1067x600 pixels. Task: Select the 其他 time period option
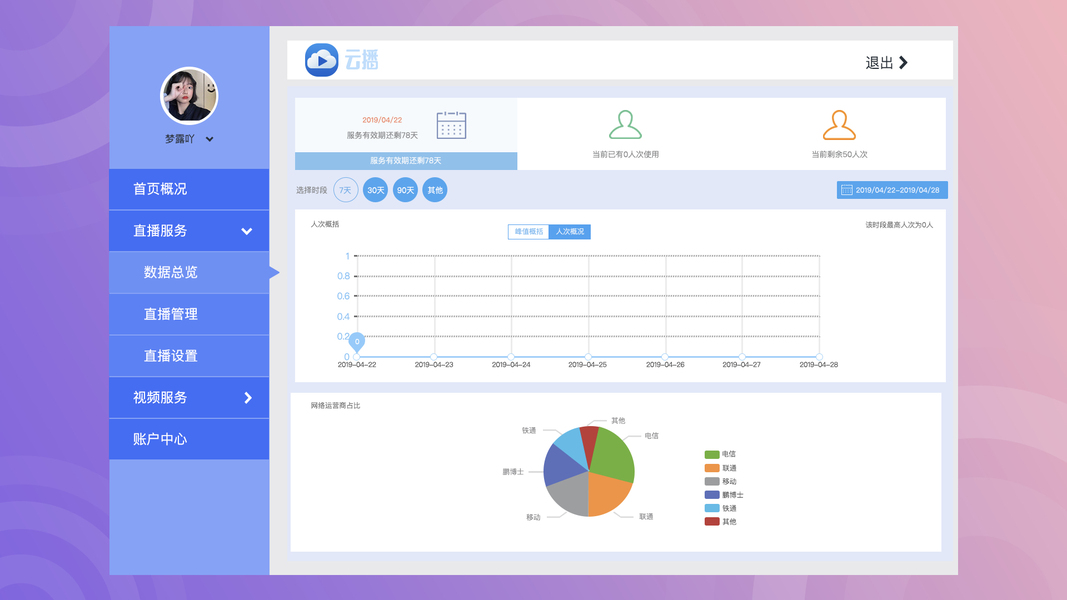click(435, 190)
